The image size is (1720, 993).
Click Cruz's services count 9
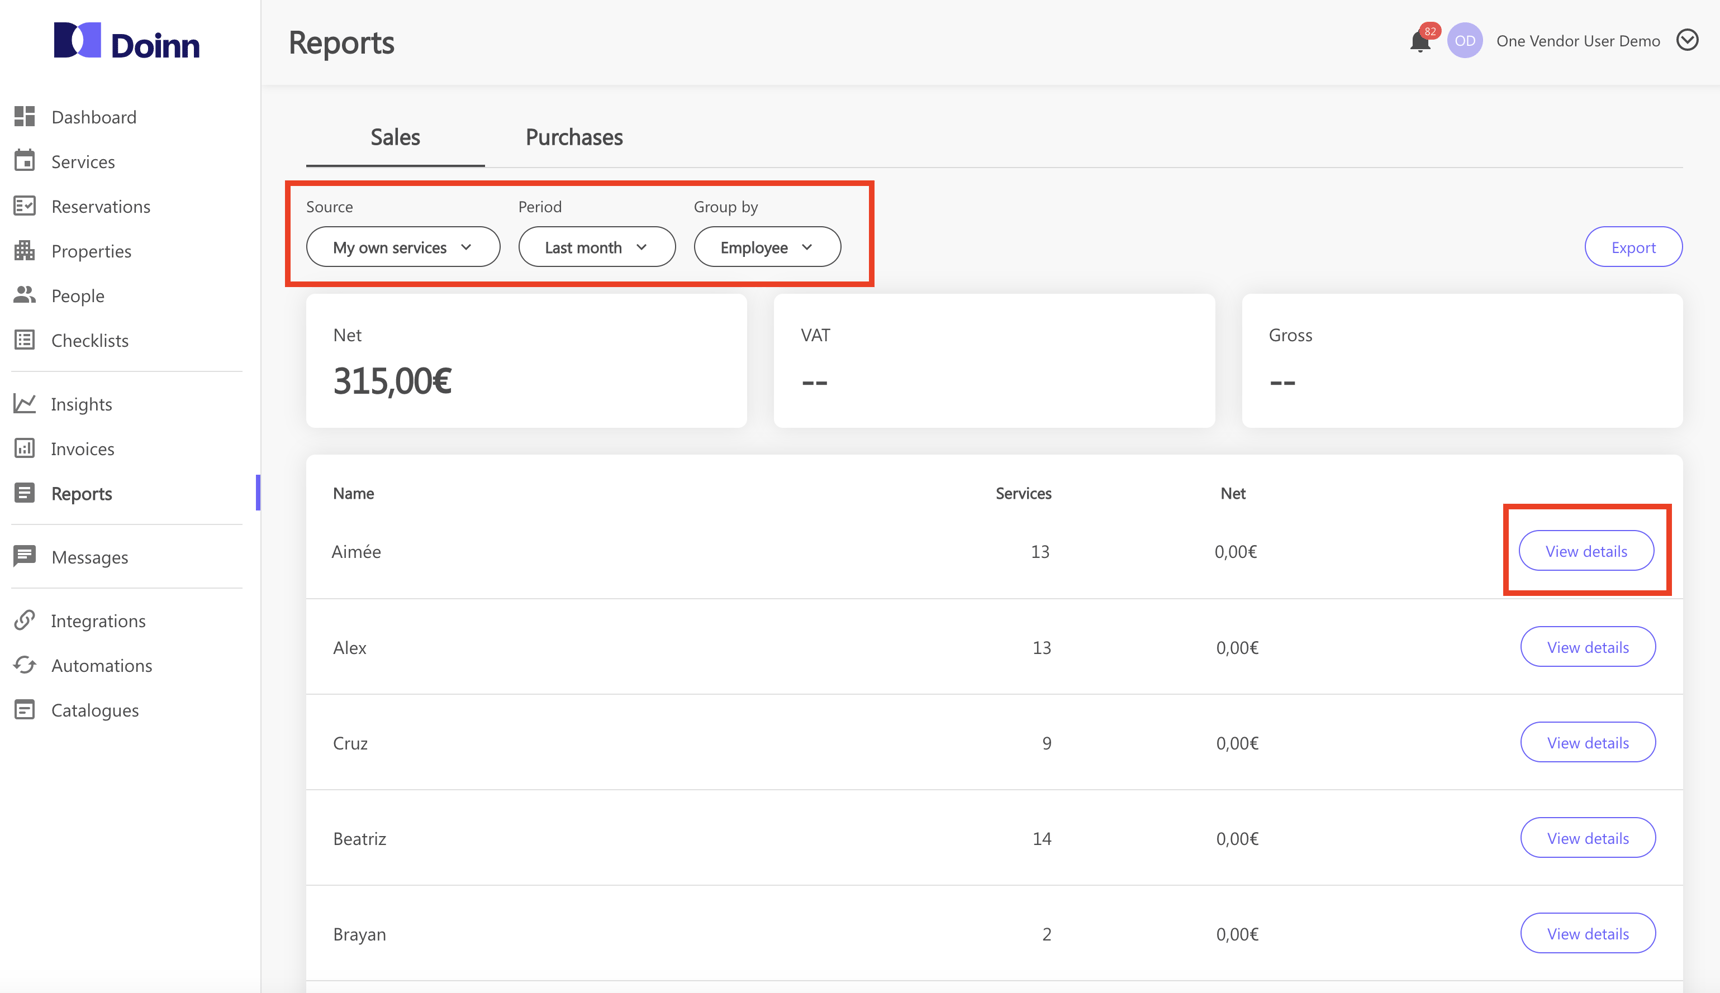pyautogui.click(x=1047, y=743)
